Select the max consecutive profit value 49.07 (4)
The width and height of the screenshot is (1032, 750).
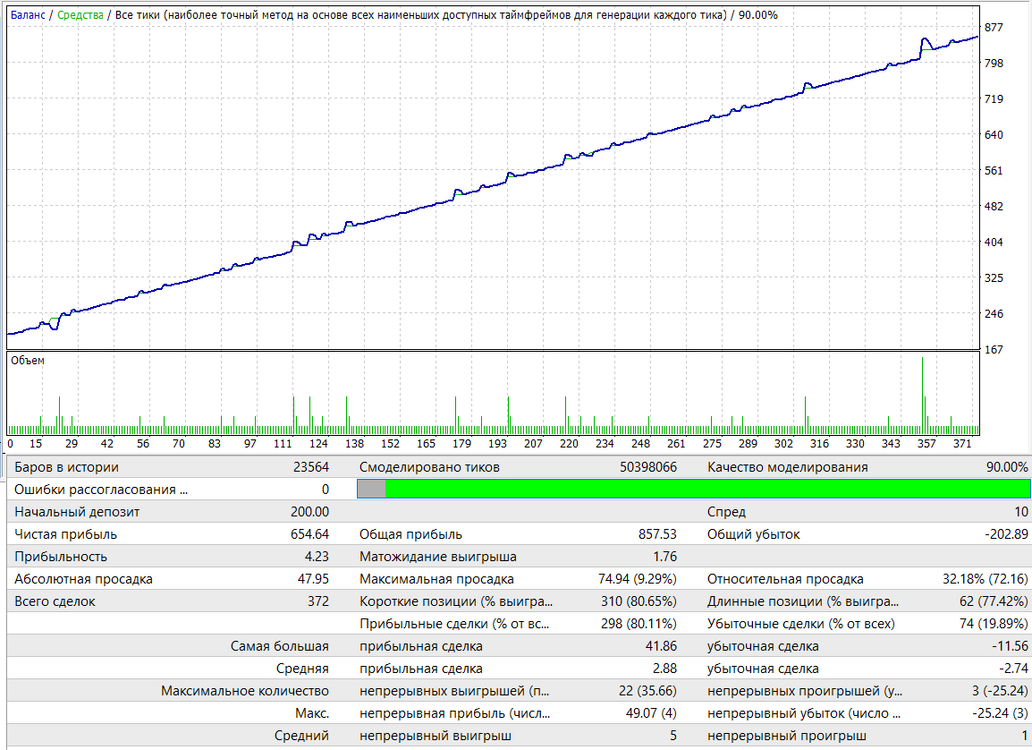click(x=651, y=713)
